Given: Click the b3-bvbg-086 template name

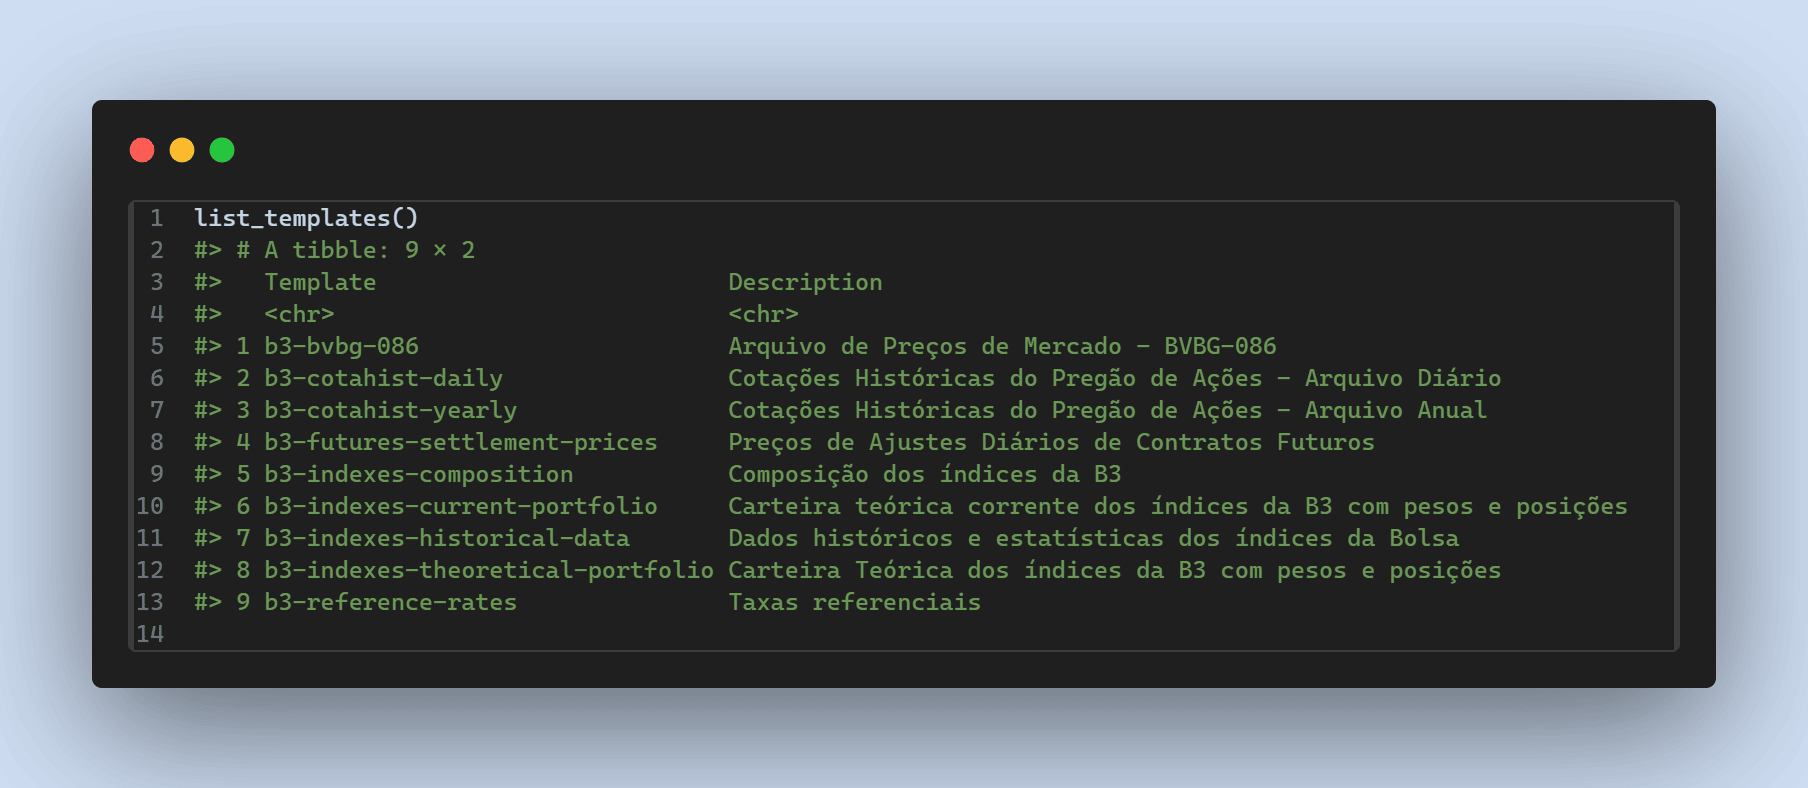Looking at the screenshot, I should pos(341,346).
